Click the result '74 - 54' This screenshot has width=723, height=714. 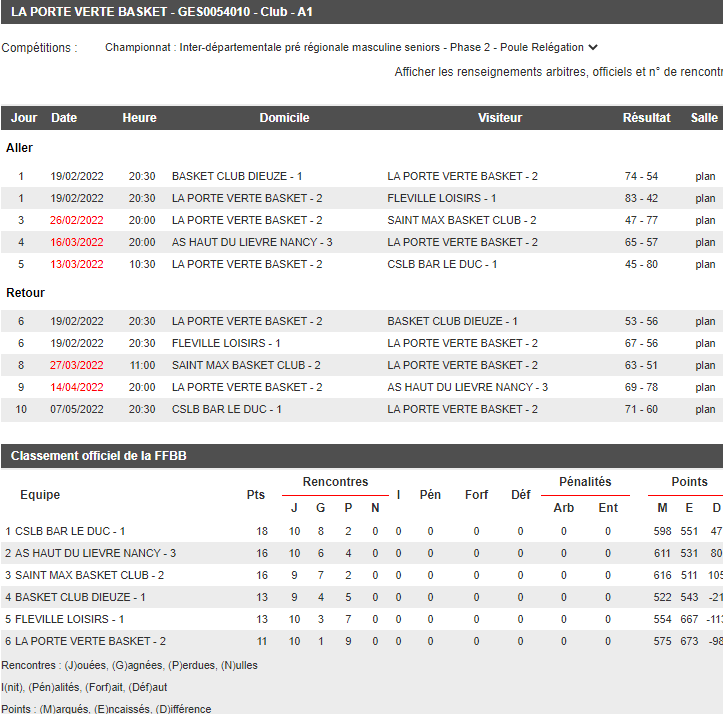[x=641, y=176]
